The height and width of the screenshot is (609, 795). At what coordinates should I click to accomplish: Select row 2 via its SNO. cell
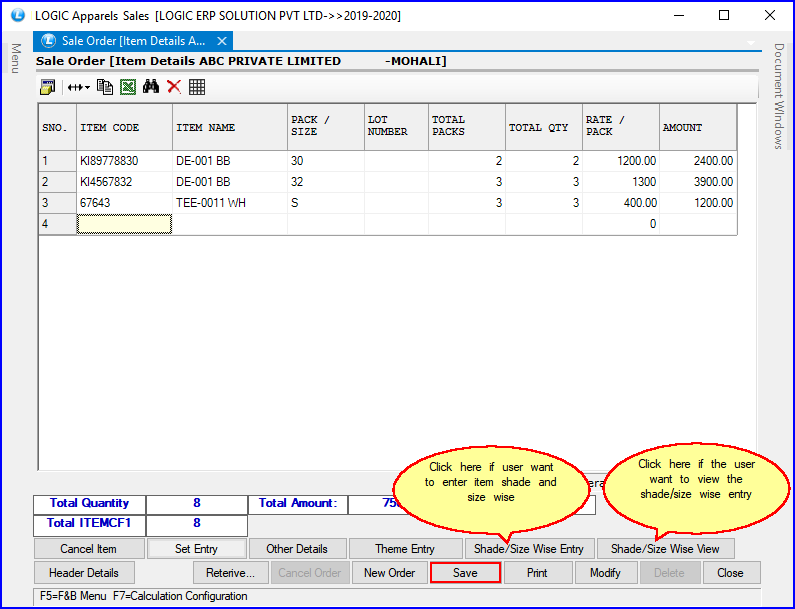[57, 182]
